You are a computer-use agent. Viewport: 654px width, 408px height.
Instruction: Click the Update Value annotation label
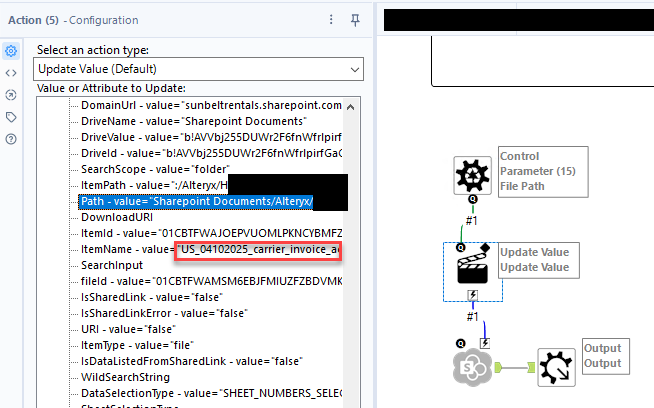538,260
